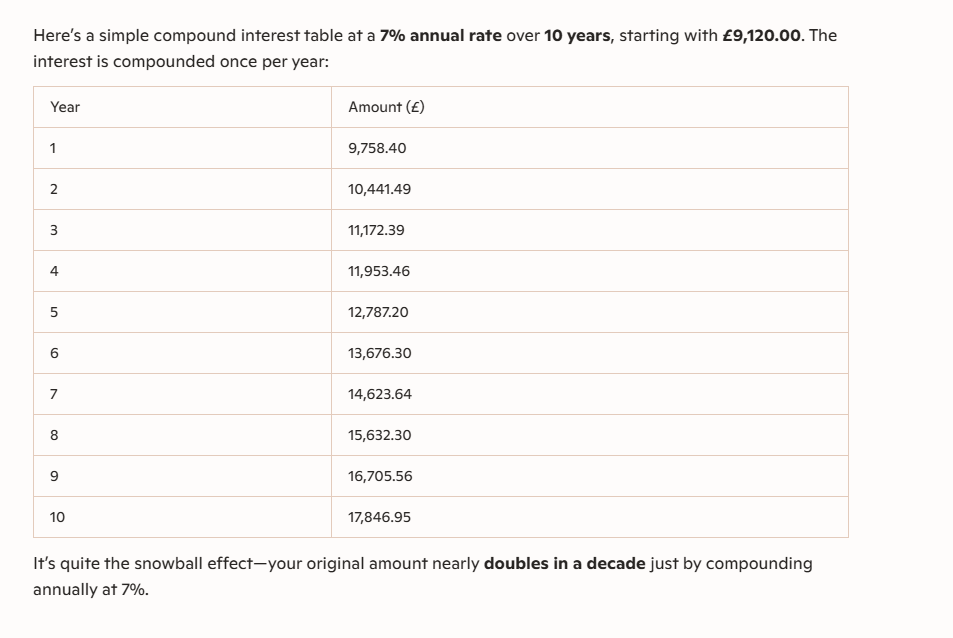
Task: Click the "Amount (£)" column header
Action: point(386,107)
